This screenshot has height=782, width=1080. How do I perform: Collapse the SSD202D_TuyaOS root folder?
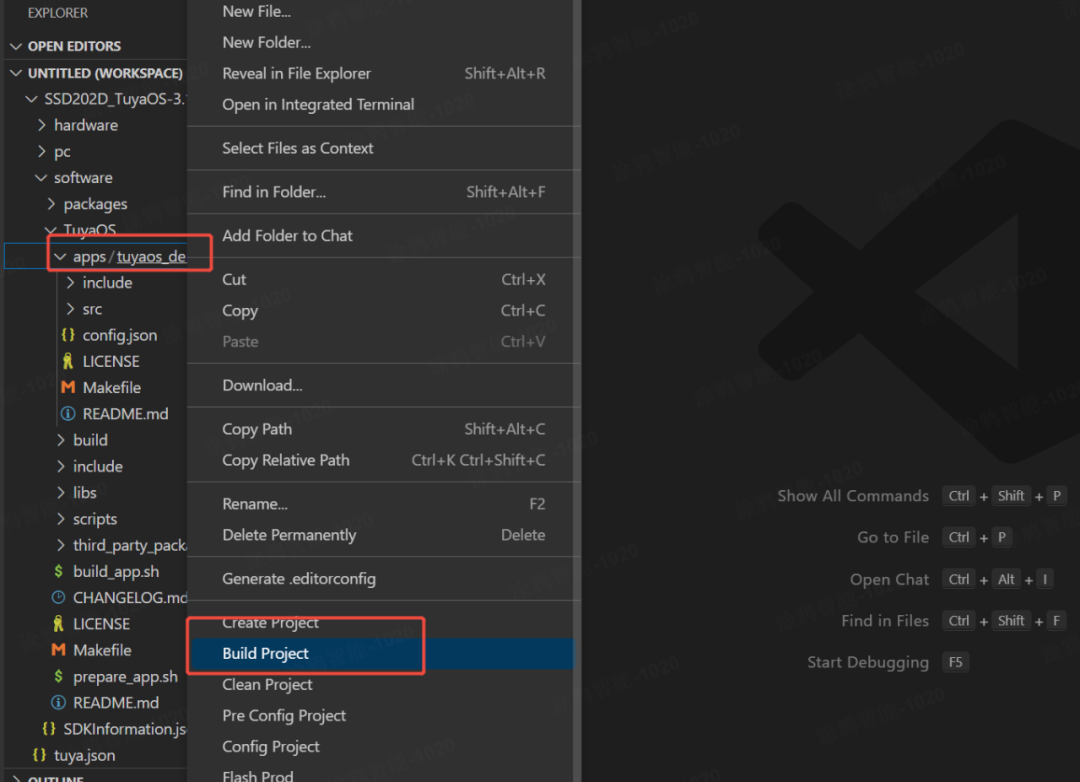(x=31, y=99)
